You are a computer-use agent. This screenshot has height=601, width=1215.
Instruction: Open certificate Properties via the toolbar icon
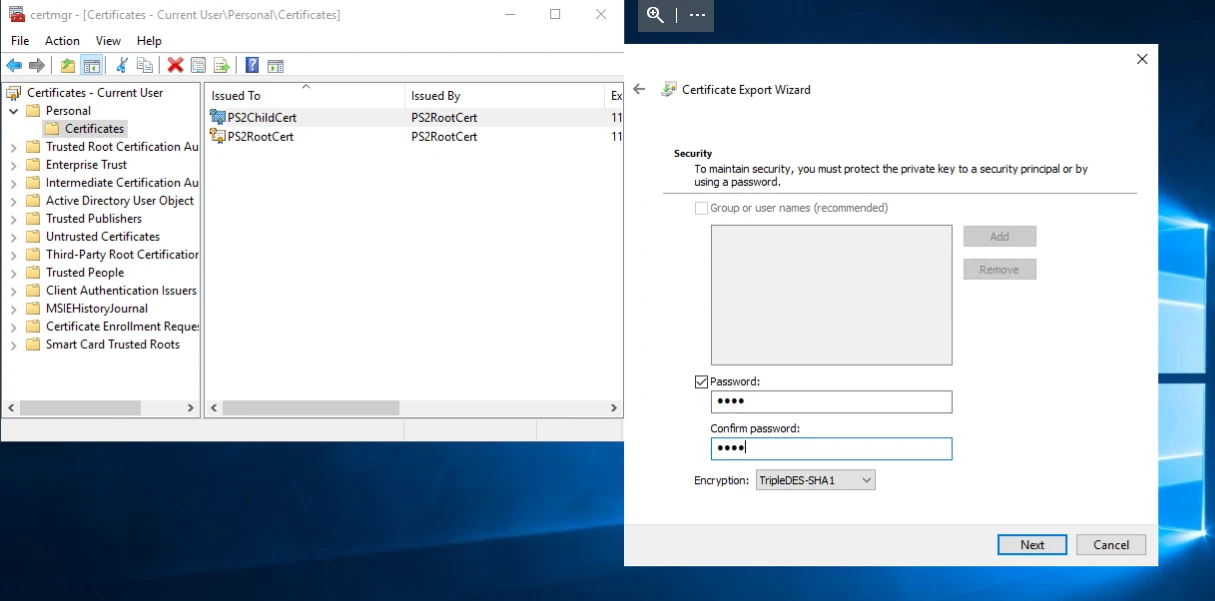[197, 65]
